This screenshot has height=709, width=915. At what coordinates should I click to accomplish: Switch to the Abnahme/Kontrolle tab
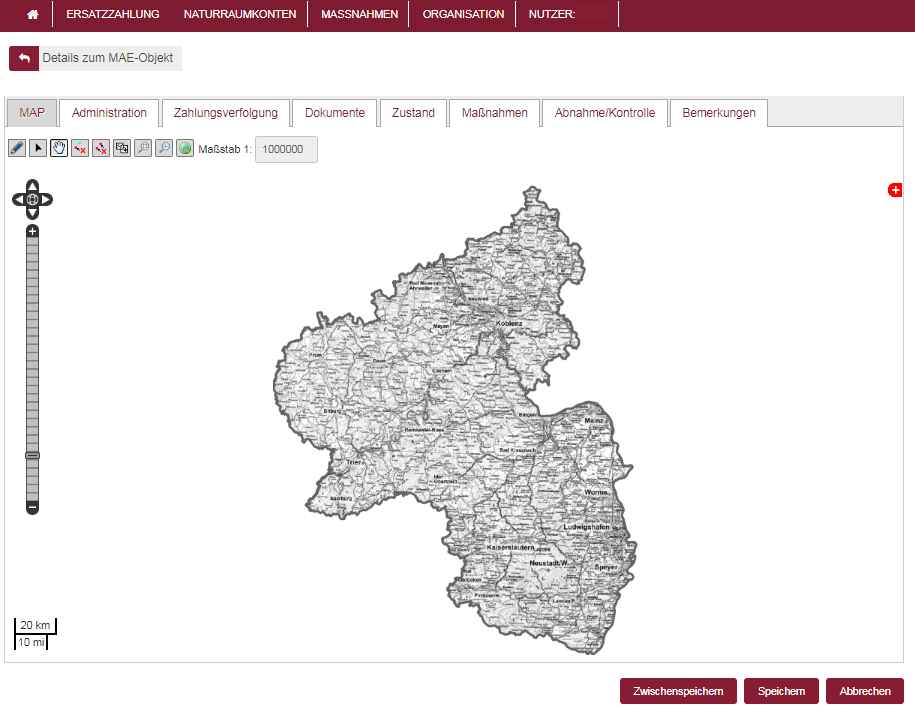605,113
